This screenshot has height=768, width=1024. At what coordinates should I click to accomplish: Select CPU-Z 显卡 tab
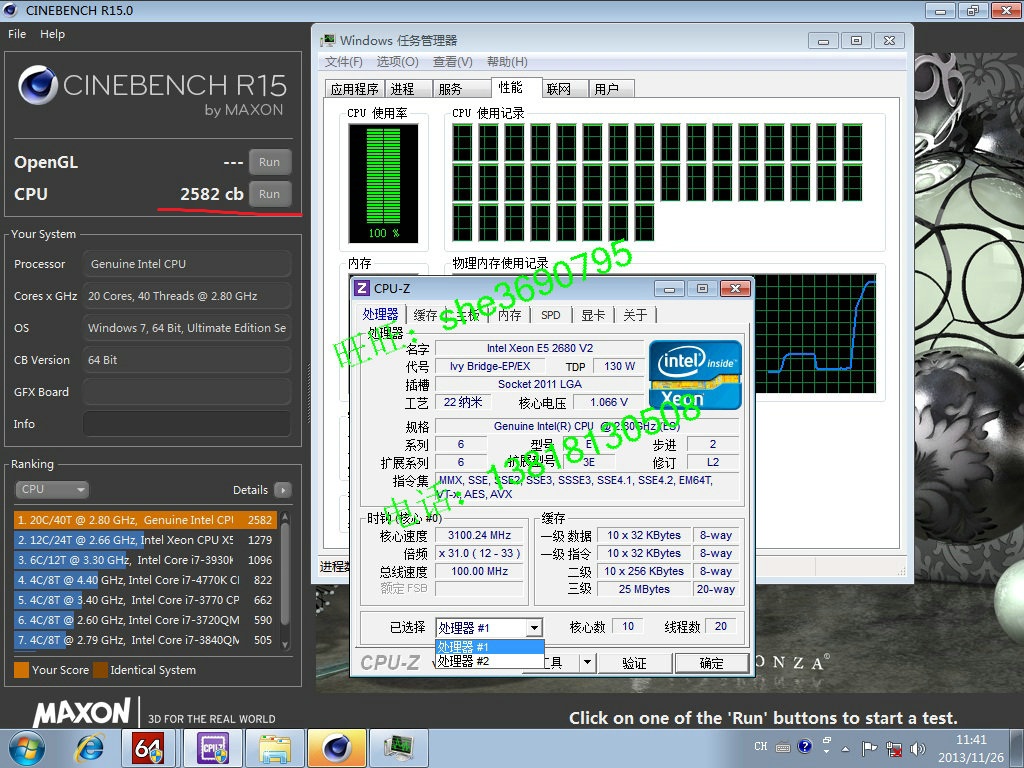[x=593, y=315]
